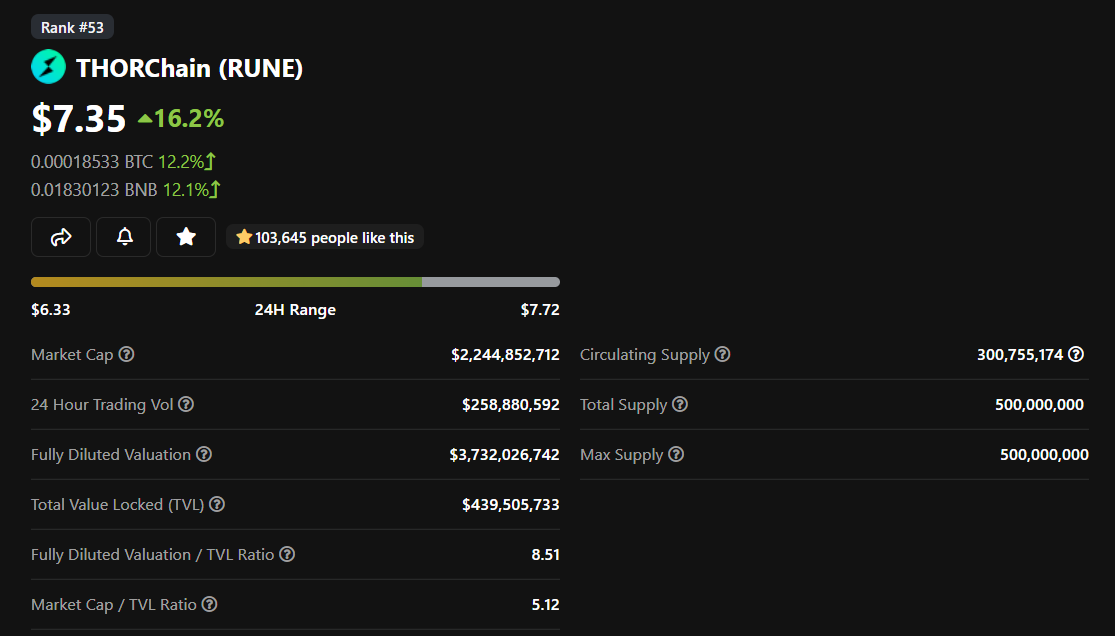Click the Rank #53 badge
1115x636 pixels.
click(x=73, y=27)
